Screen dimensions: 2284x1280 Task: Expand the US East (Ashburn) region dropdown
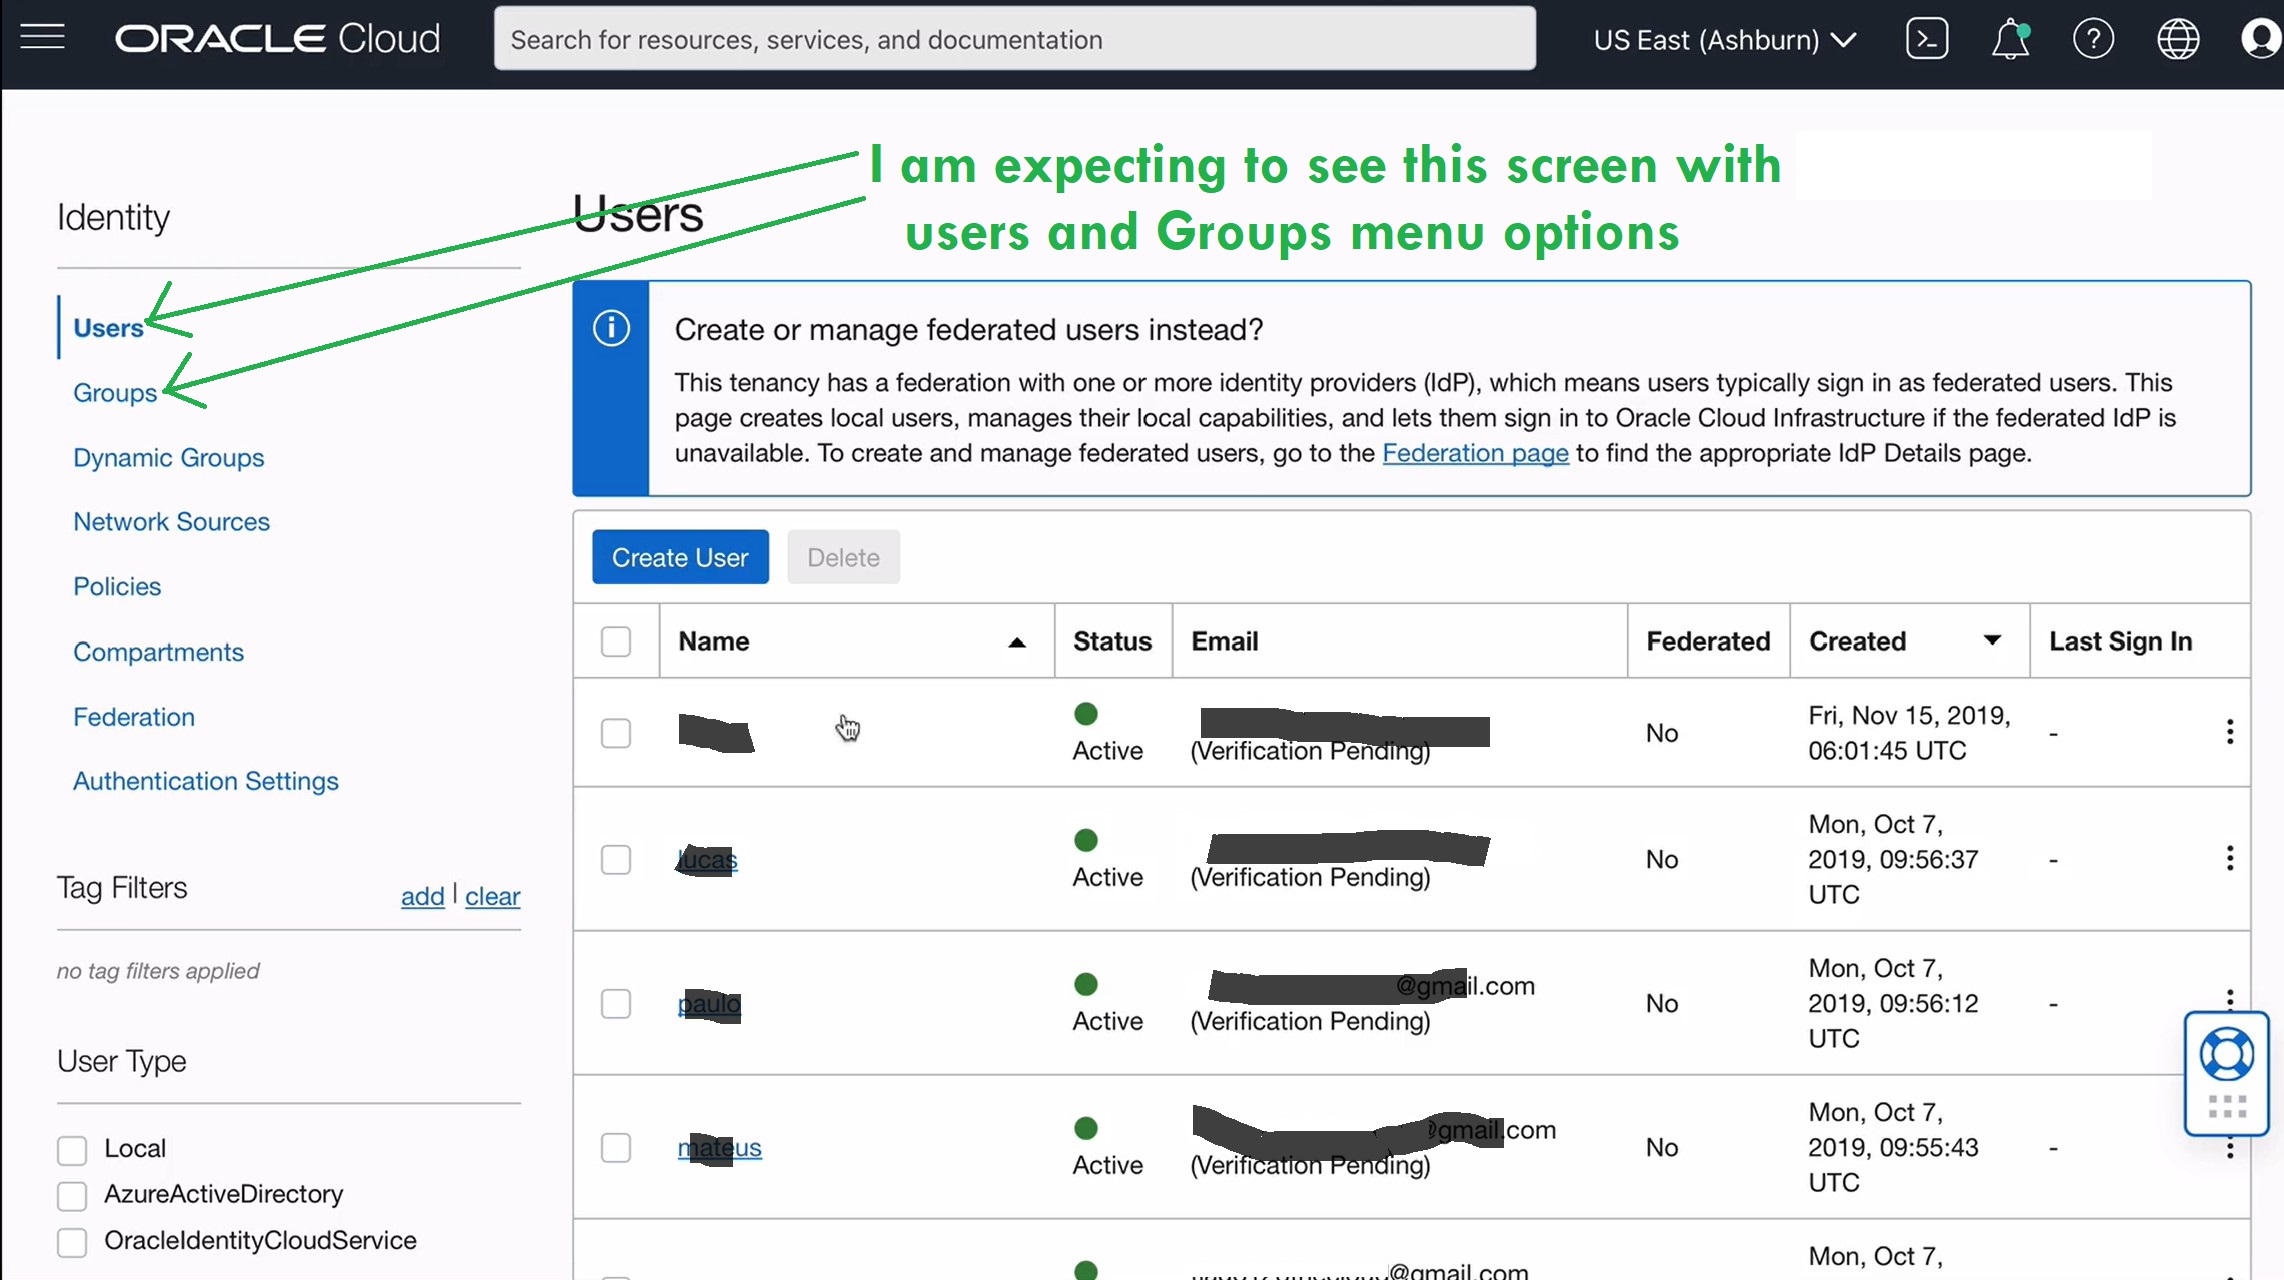(1724, 40)
